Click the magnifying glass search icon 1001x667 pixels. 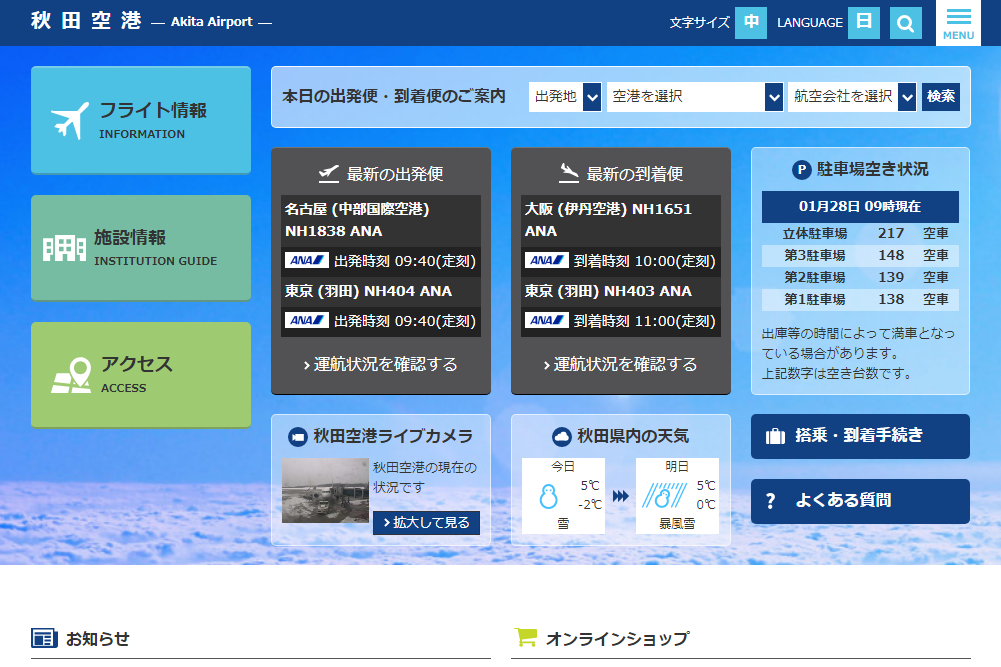click(905, 23)
